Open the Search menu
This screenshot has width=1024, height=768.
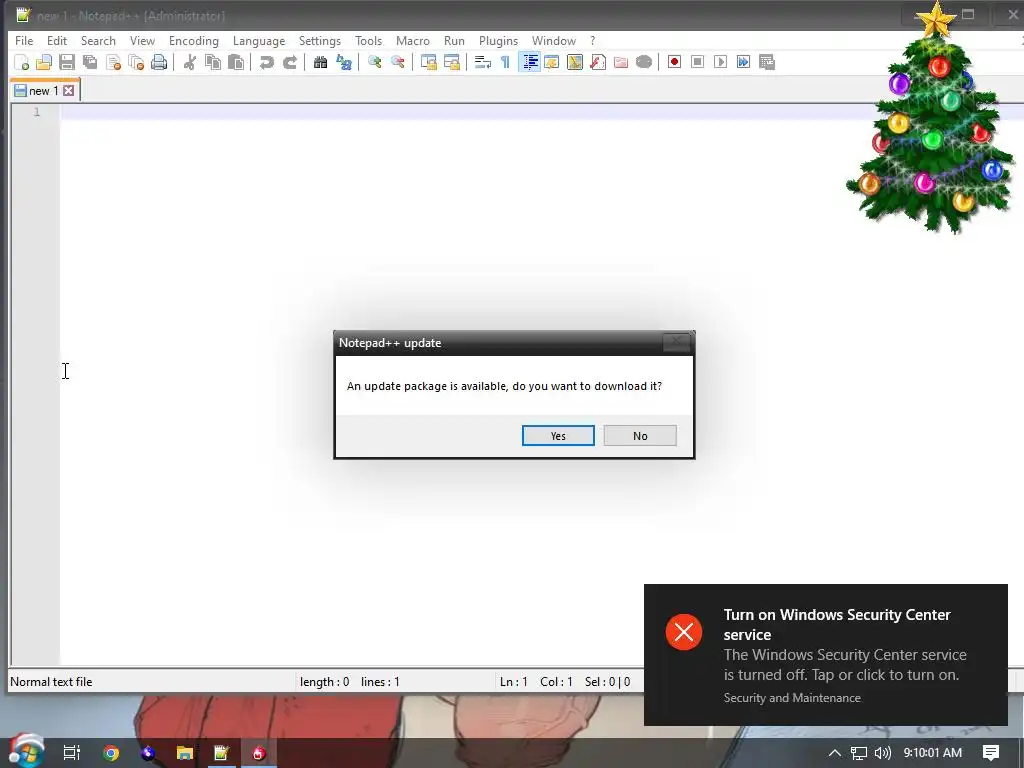98,40
